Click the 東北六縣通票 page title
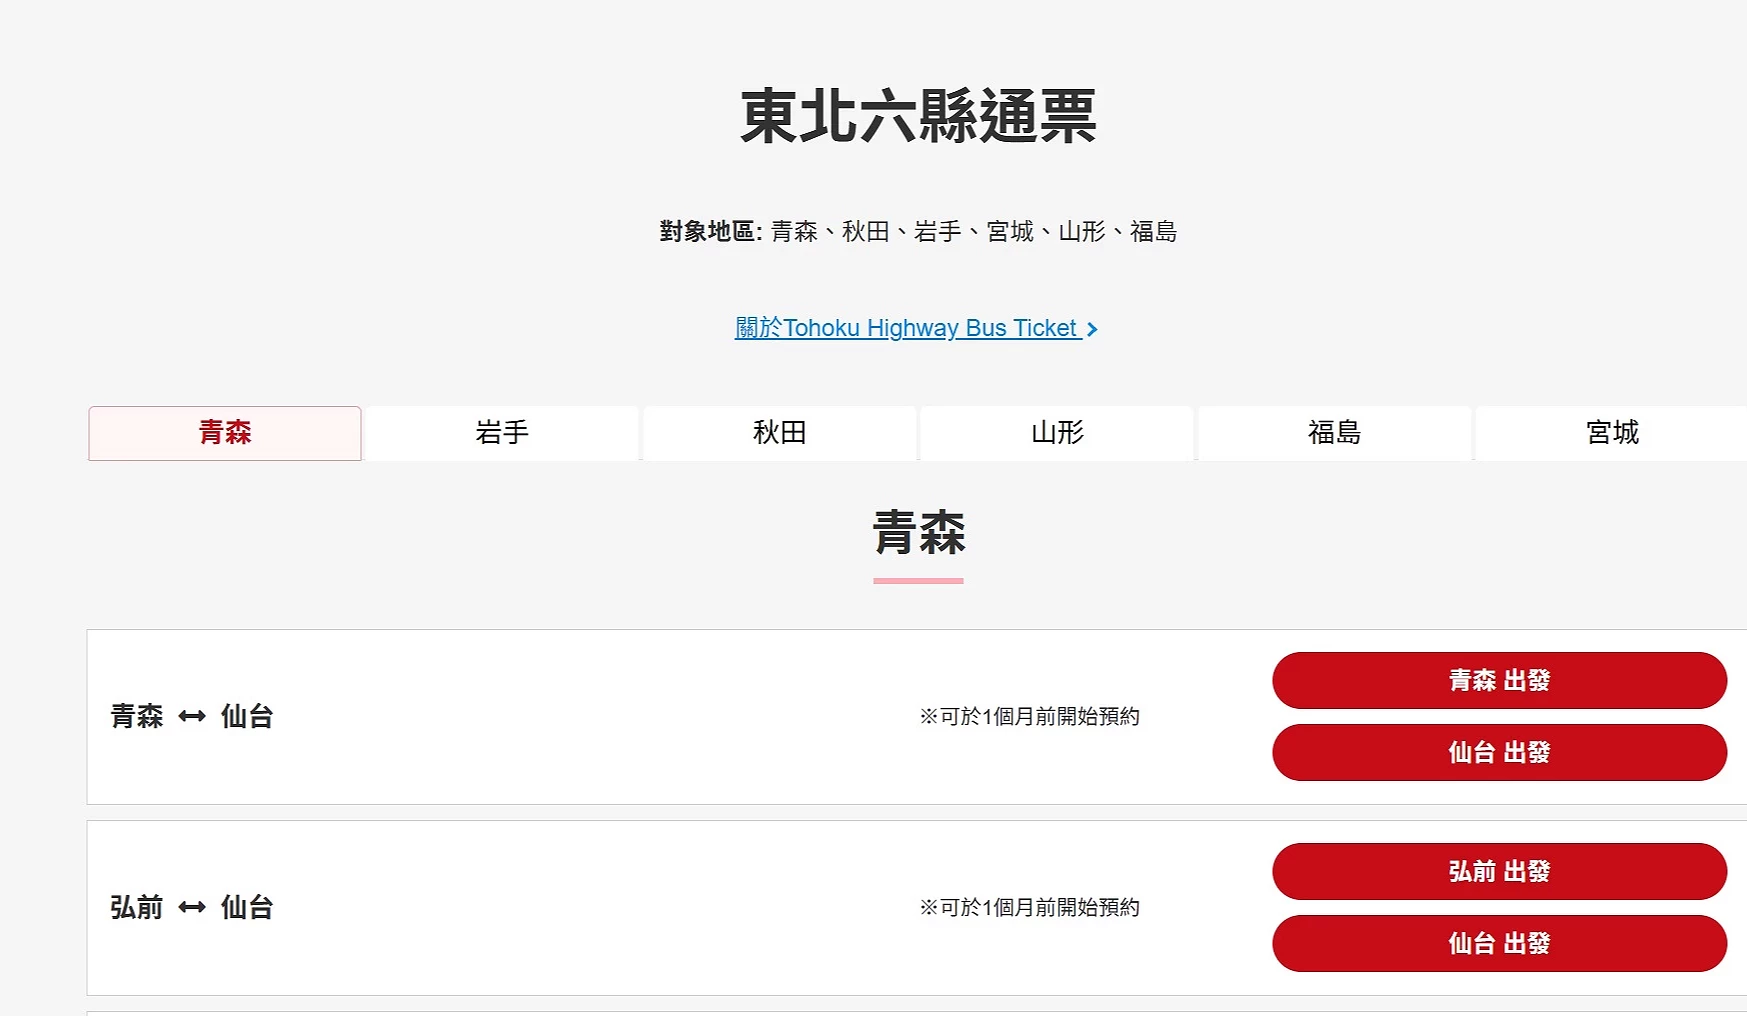1747x1016 pixels. click(918, 117)
